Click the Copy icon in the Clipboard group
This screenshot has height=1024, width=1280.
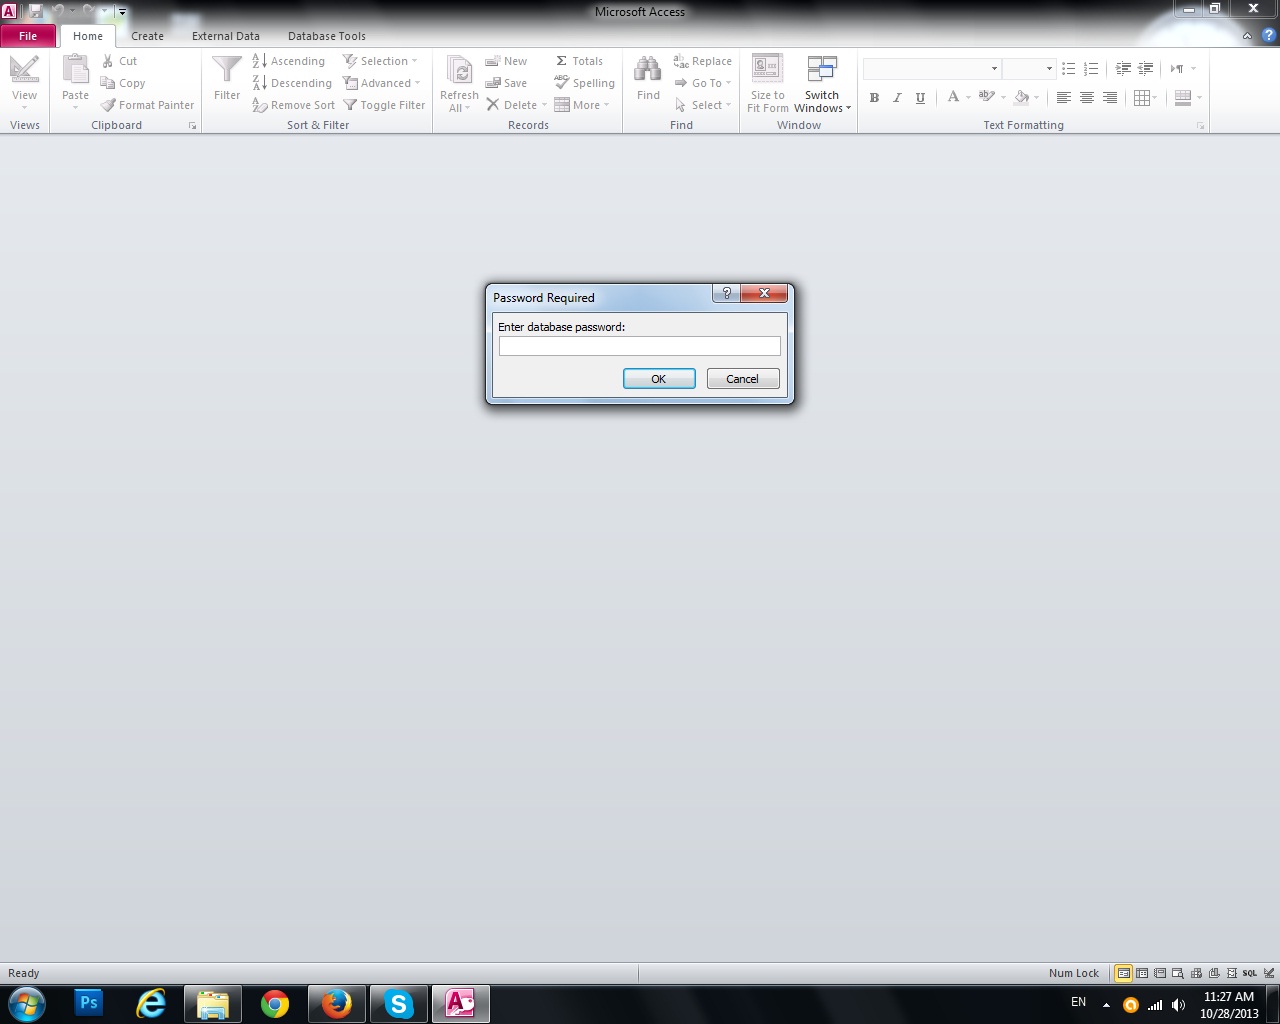108,83
